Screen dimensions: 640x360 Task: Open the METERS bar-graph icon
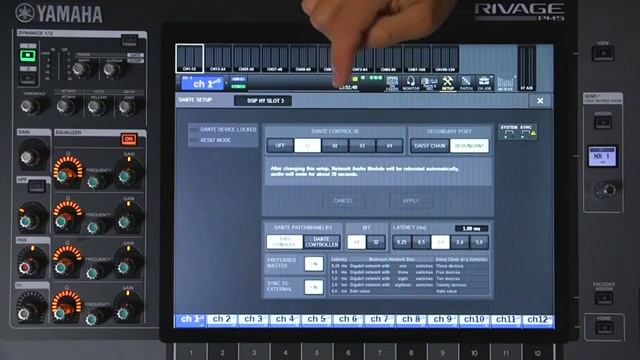coord(505,83)
